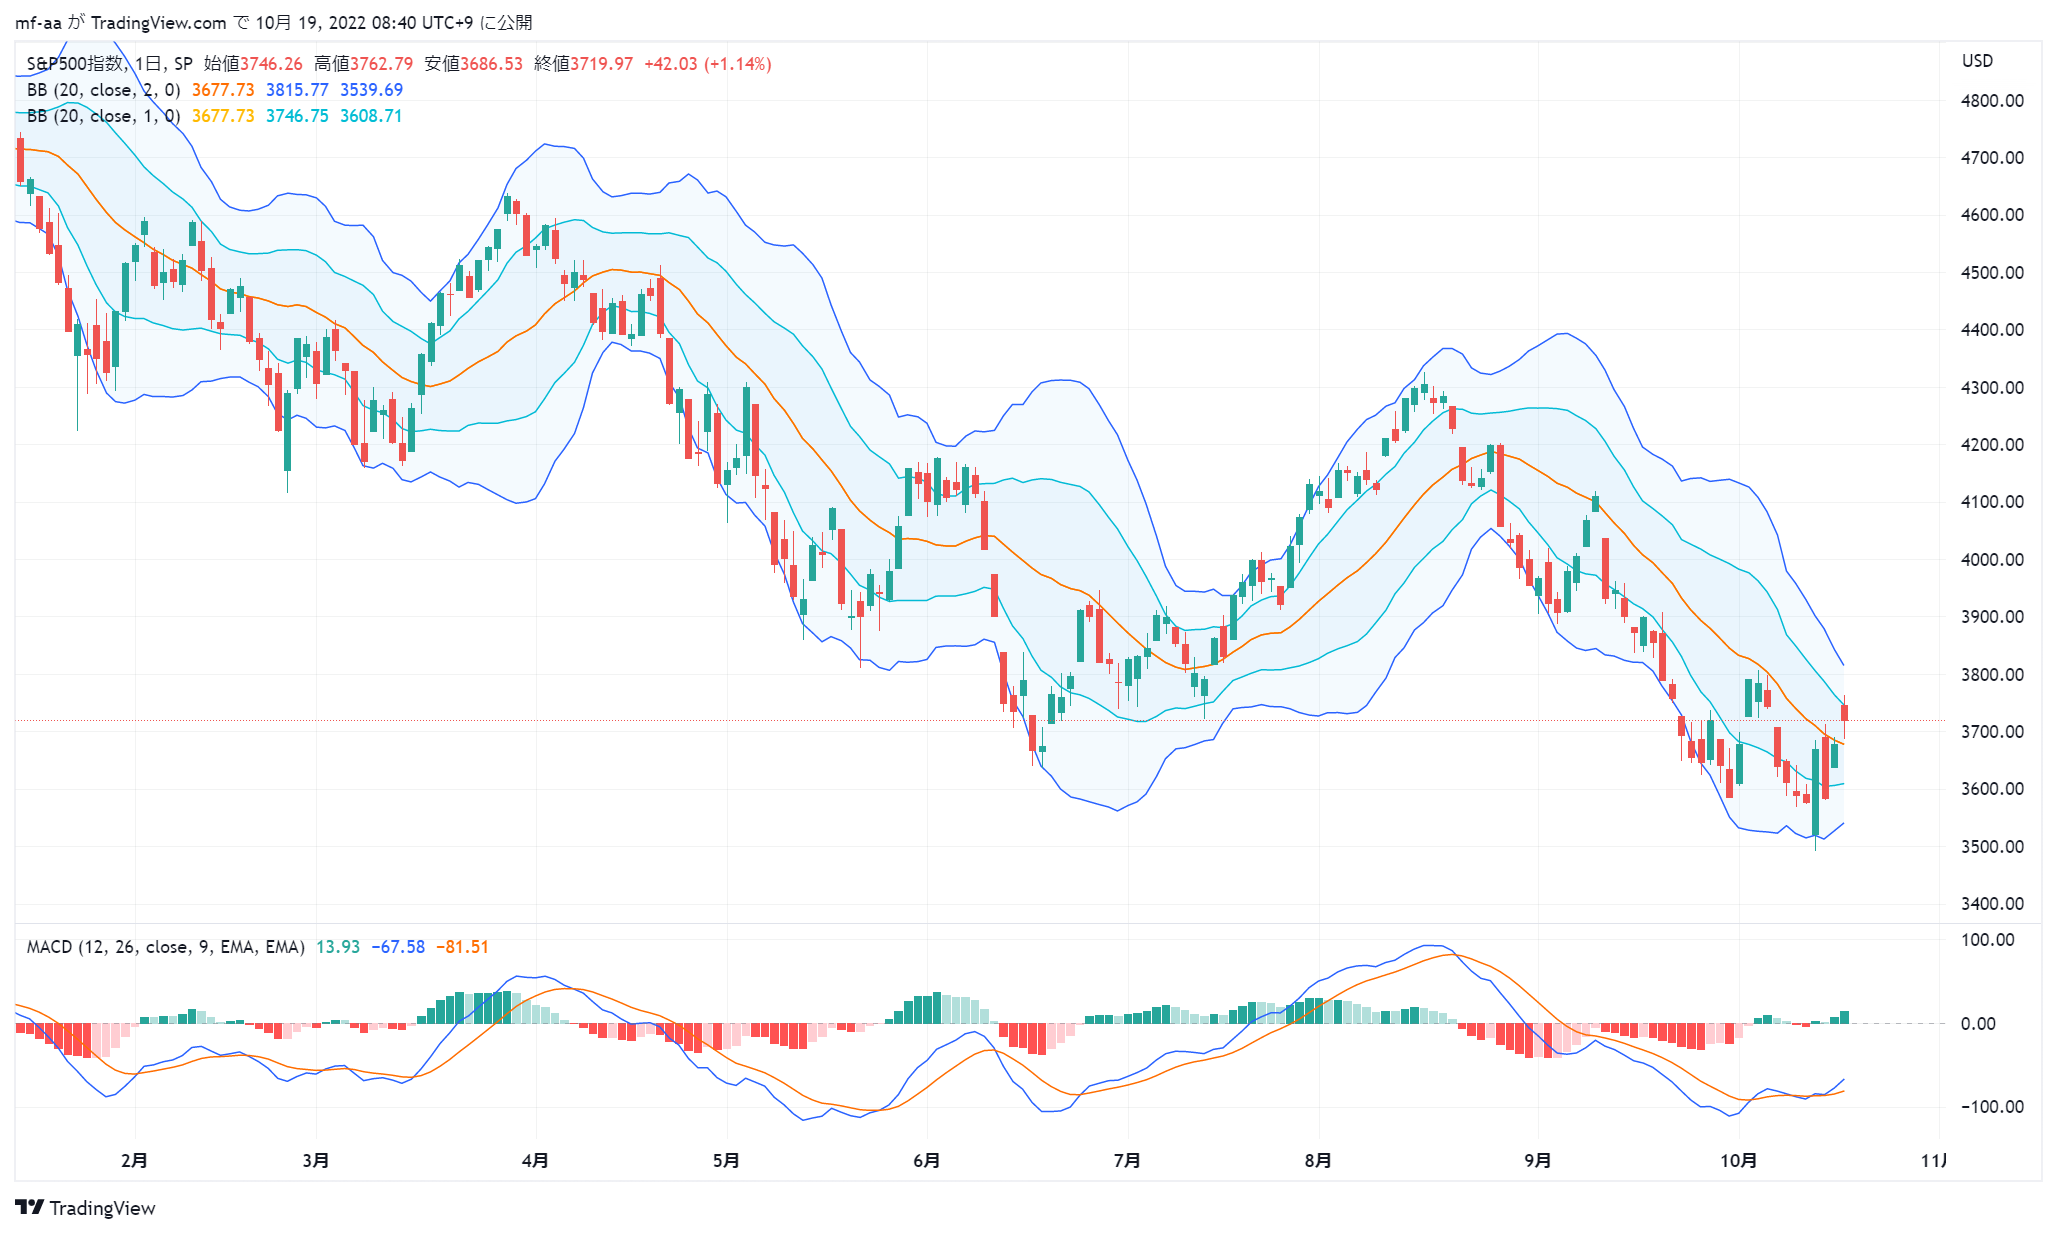
Task: Click the TradingView logo icon
Action: [x=30, y=1207]
